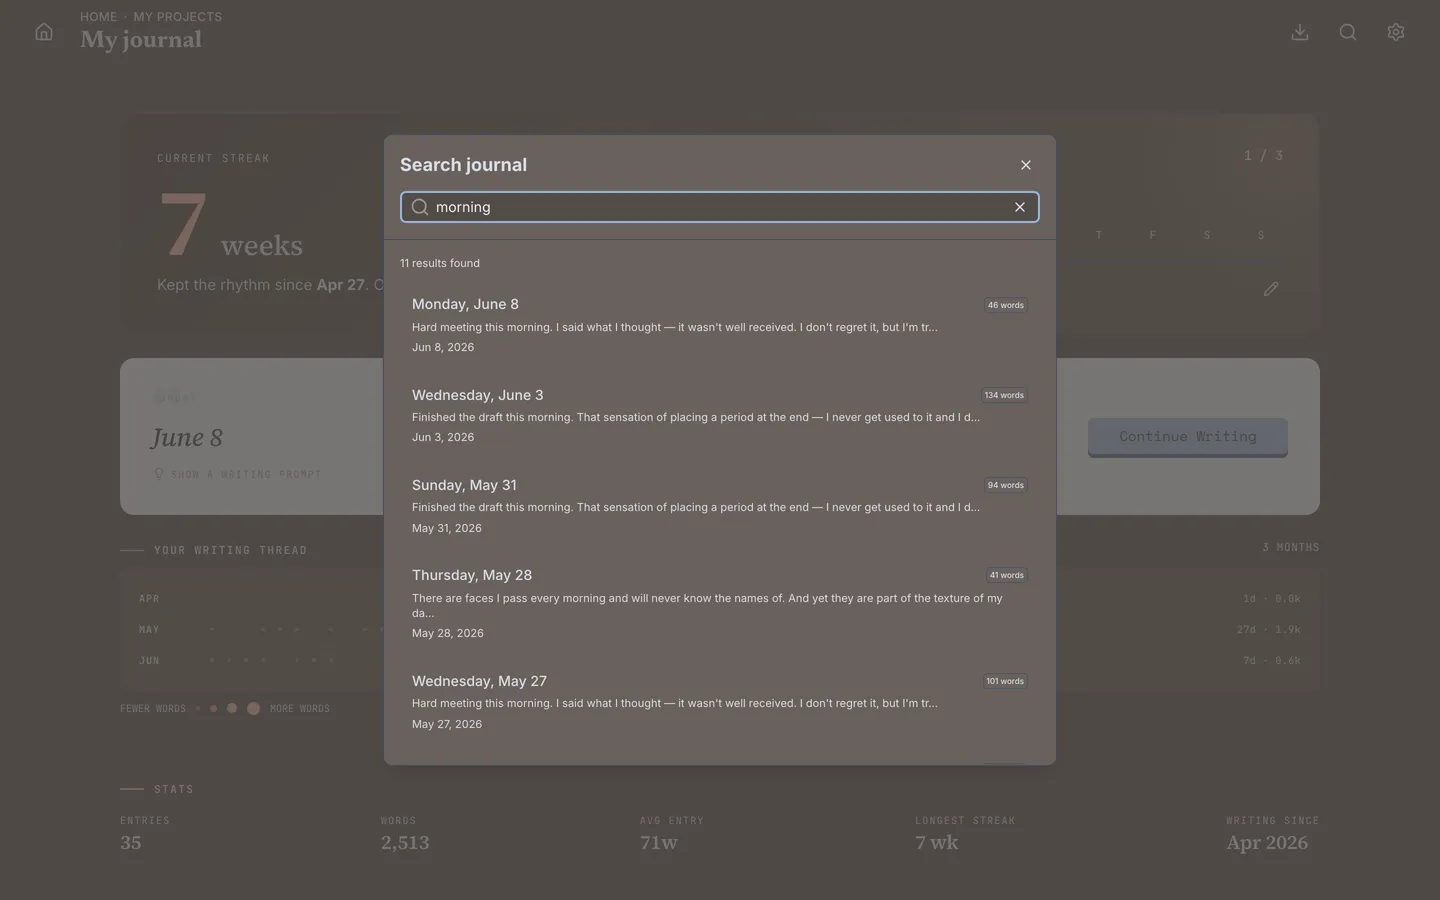Go to the home icon

coord(44,32)
